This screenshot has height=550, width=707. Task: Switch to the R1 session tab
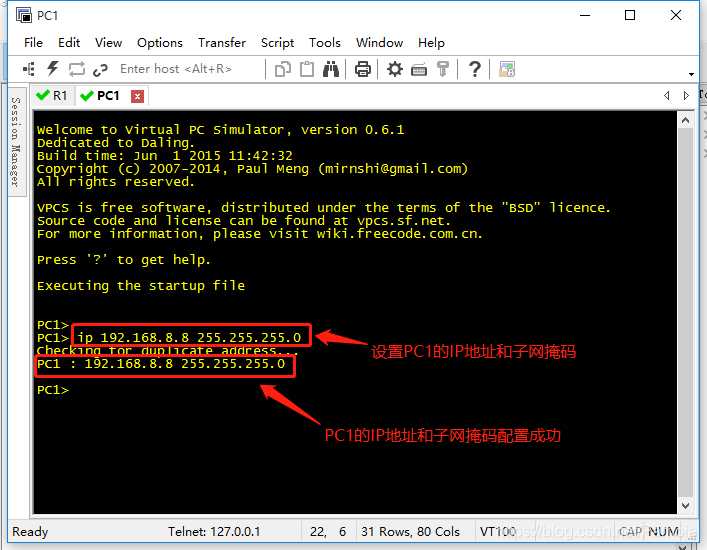pyautogui.click(x=52, y=96)
